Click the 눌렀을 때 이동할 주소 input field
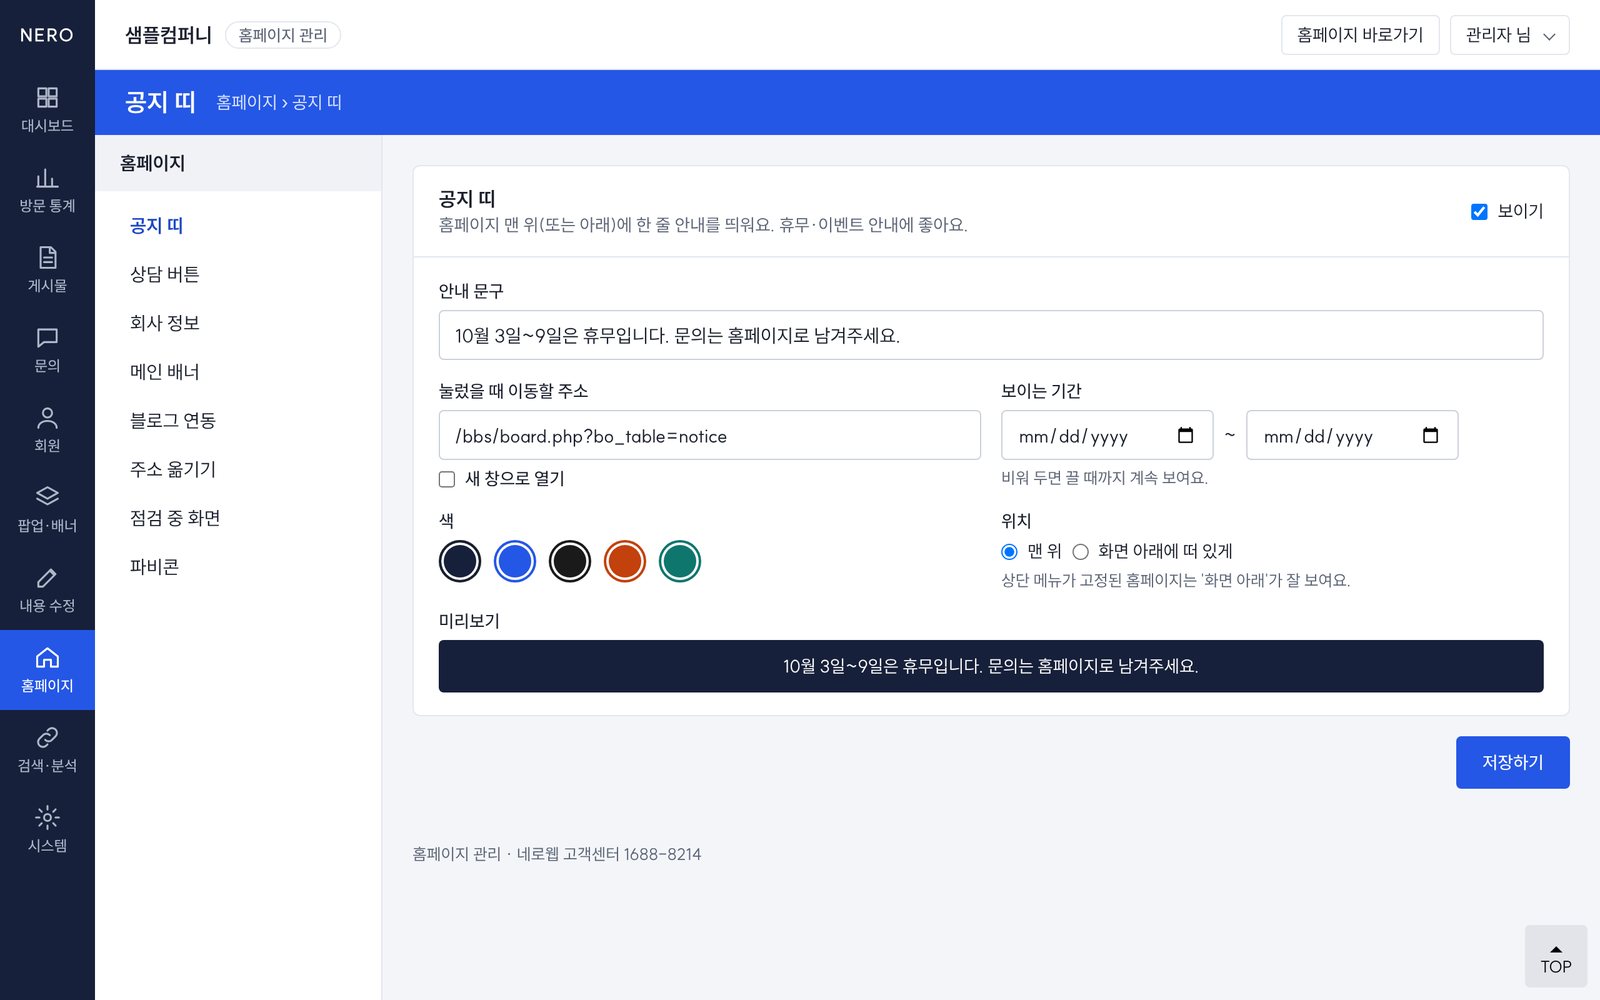 coord(710,435)
